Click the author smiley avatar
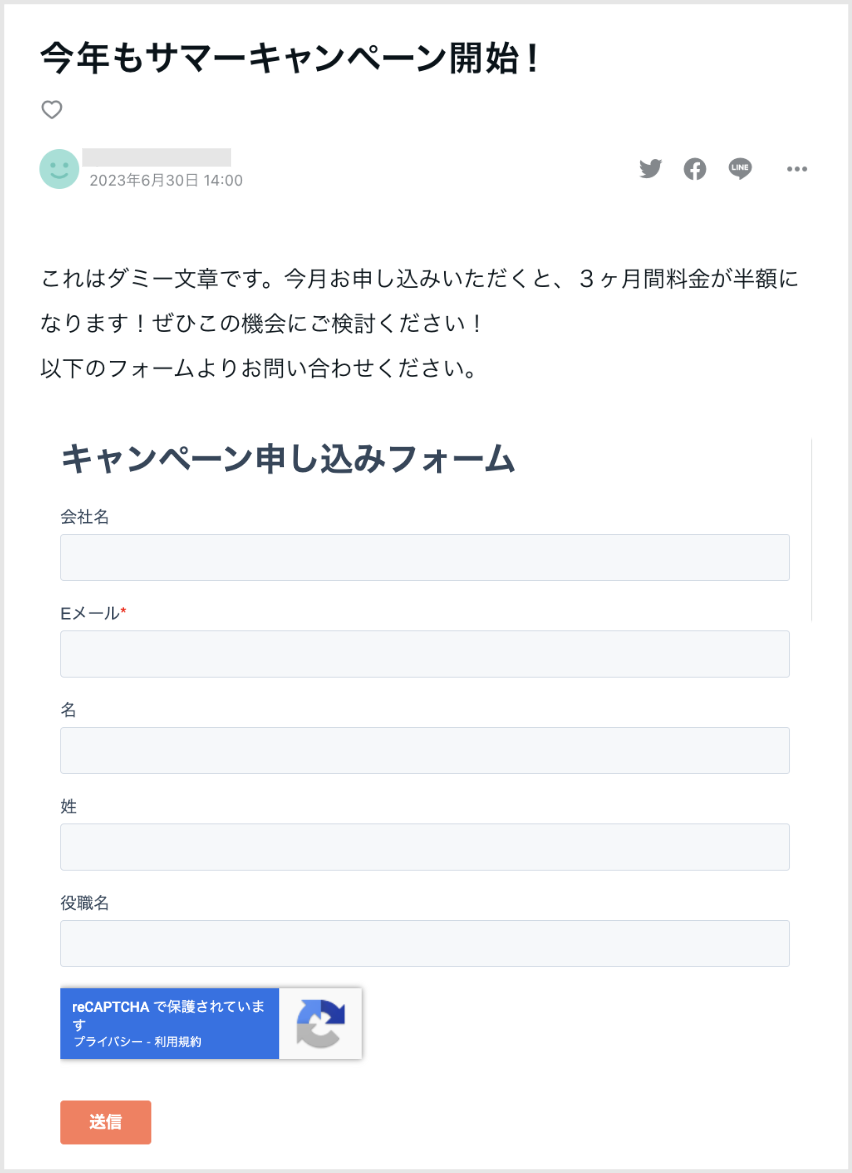The width and height of the screenshot is (852, 1173). [59, 168]
